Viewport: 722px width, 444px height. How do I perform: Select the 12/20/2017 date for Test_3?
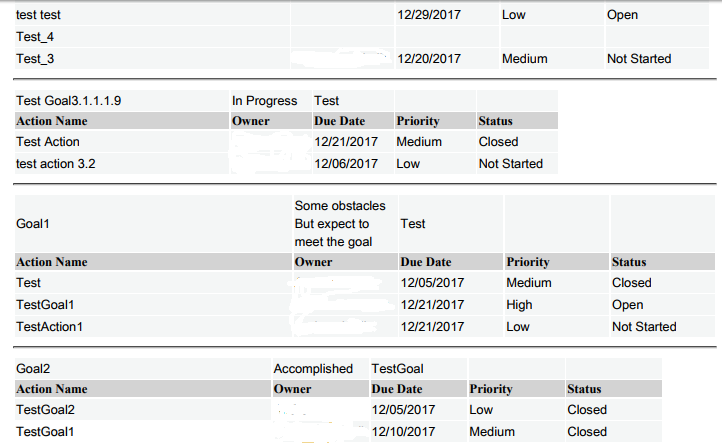pyautogui.click(x=430, y=59)
